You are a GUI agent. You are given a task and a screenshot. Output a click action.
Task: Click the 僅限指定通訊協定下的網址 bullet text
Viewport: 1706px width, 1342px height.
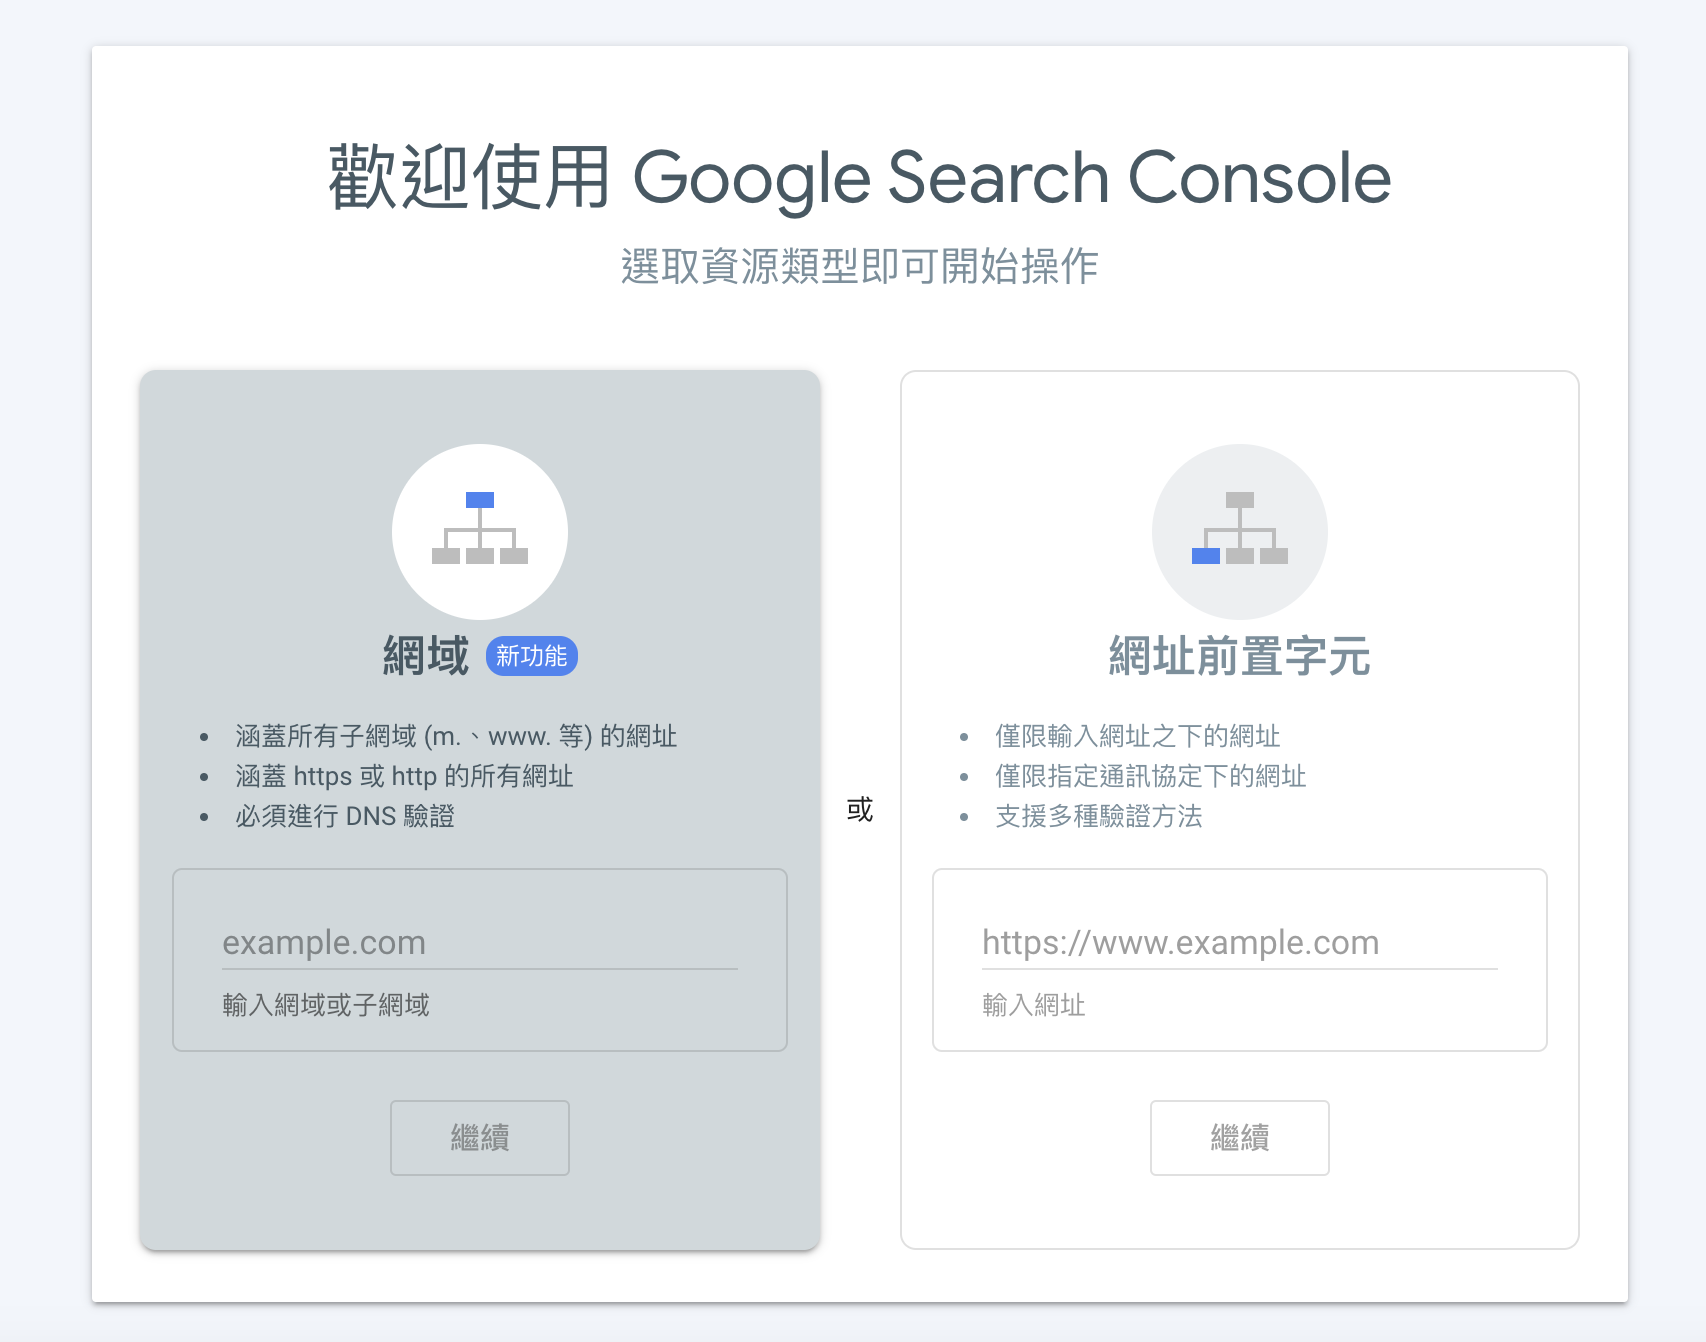coord(1150,777)
